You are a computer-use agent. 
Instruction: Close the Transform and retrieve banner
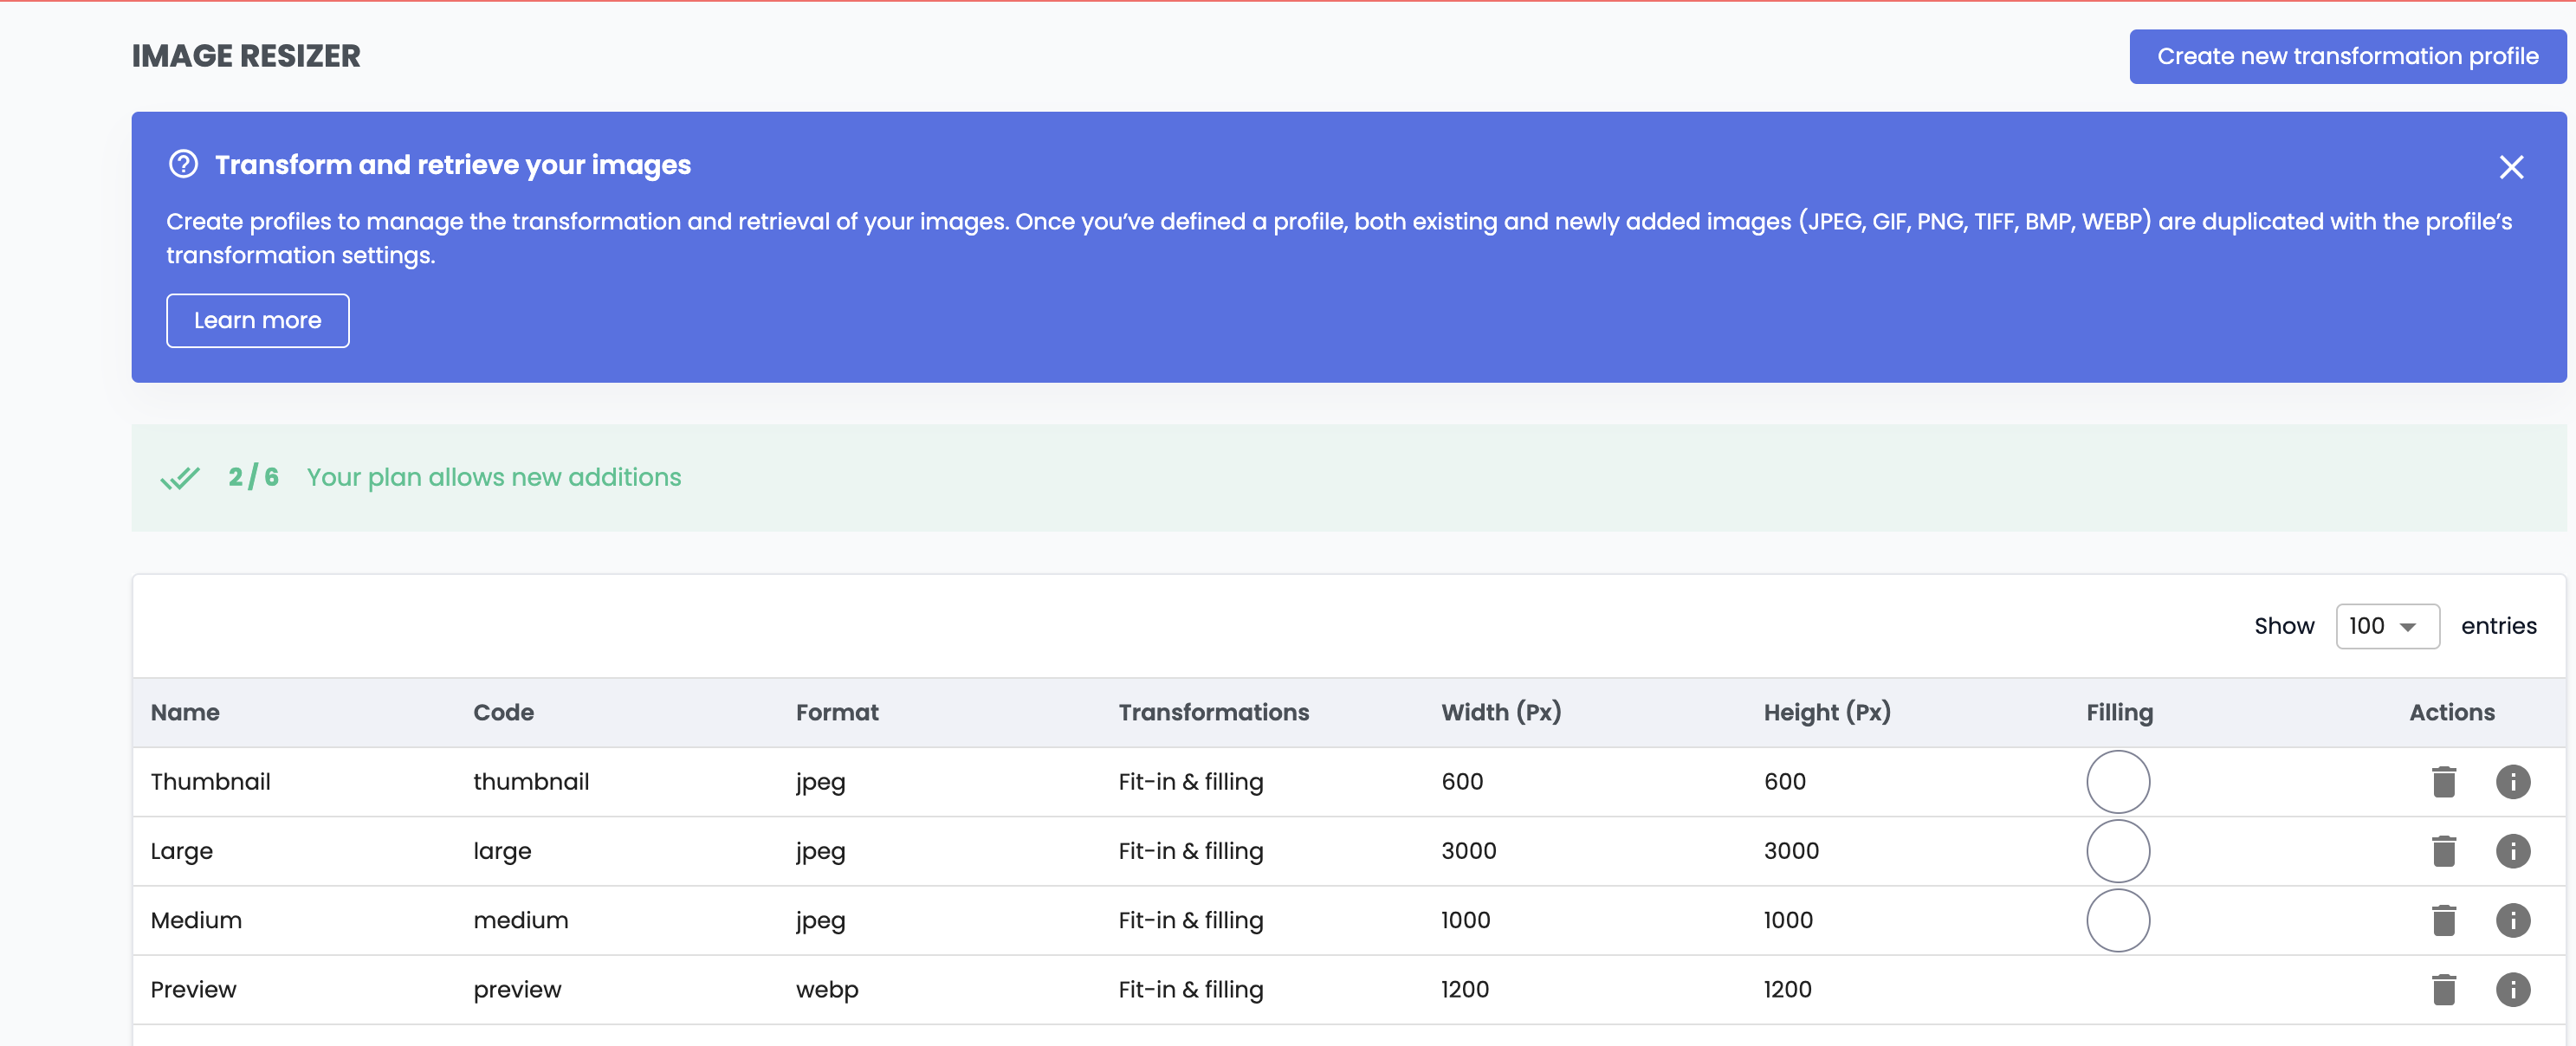click(2511, 167)
